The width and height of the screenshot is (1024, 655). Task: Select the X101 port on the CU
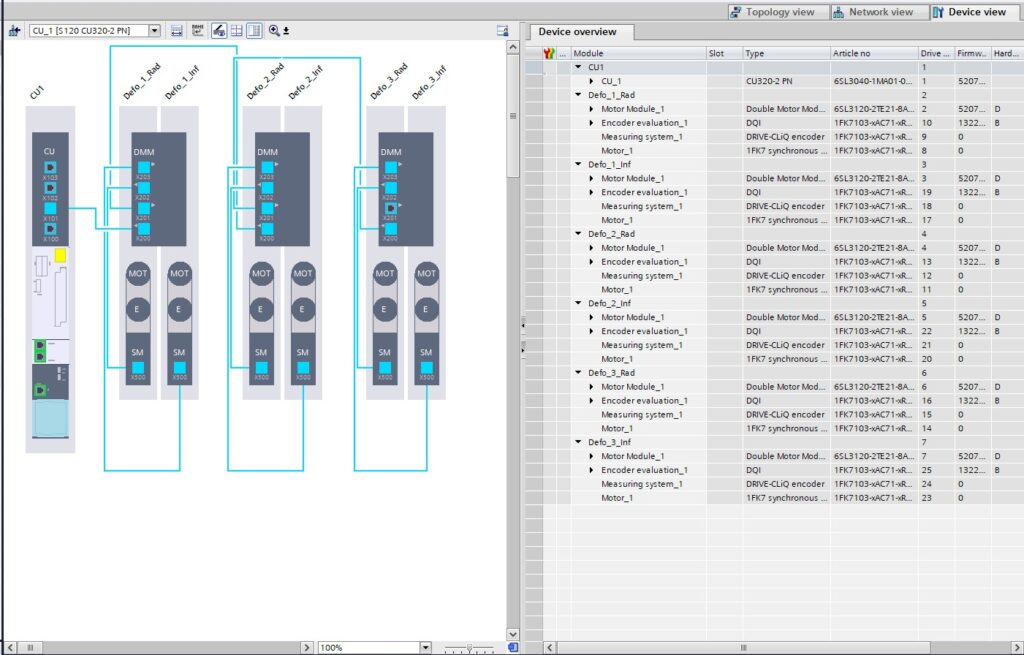coord(50,208)
